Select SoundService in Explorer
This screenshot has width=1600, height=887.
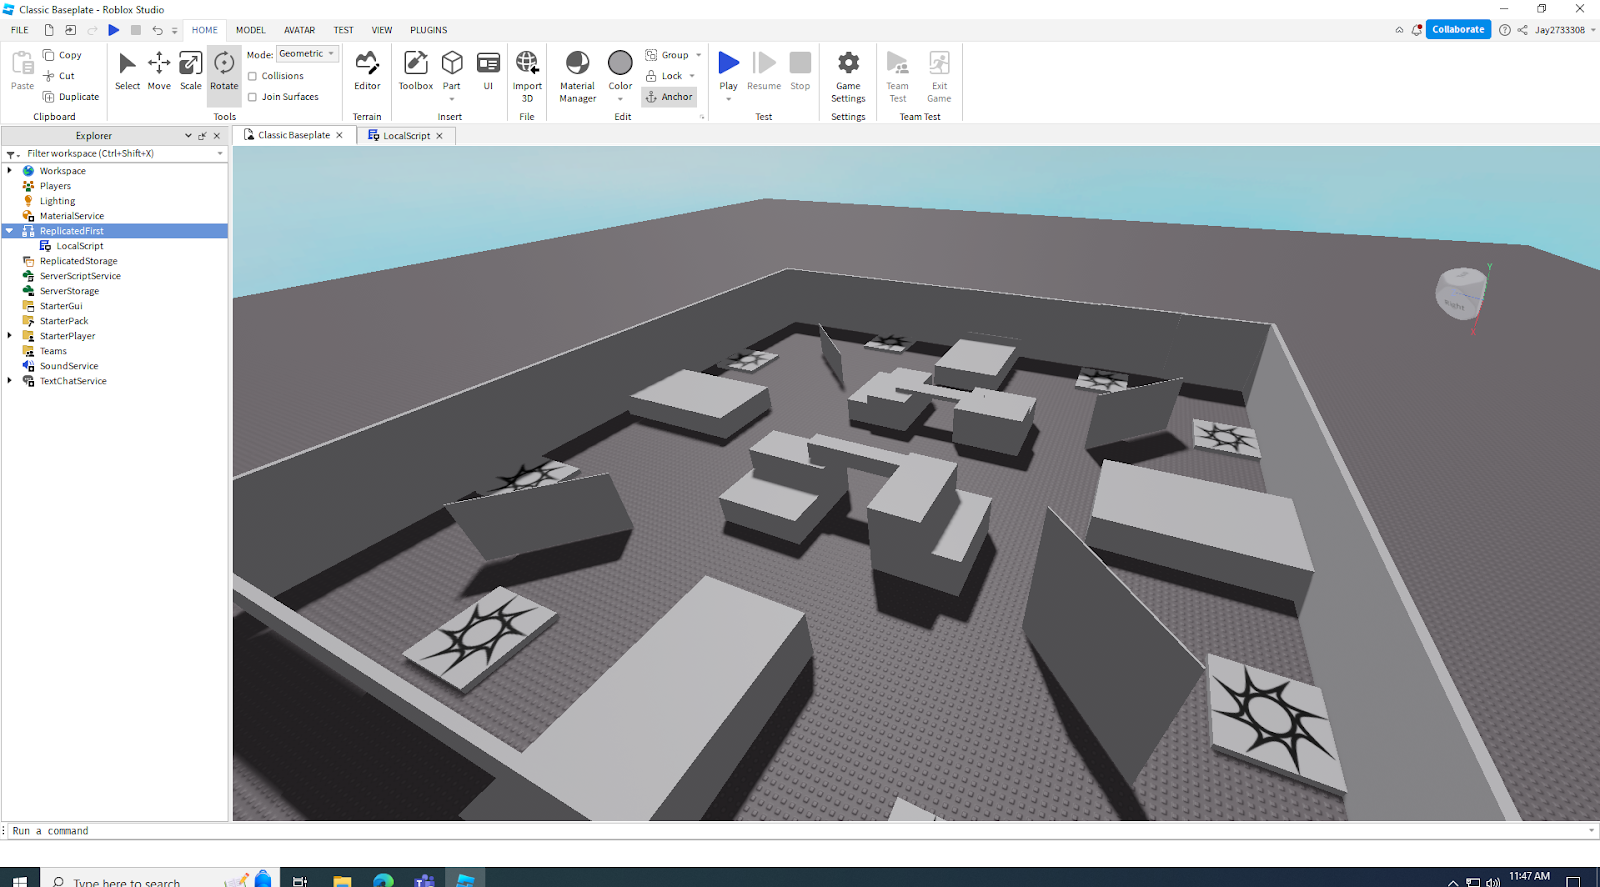[x=69, y=366]
